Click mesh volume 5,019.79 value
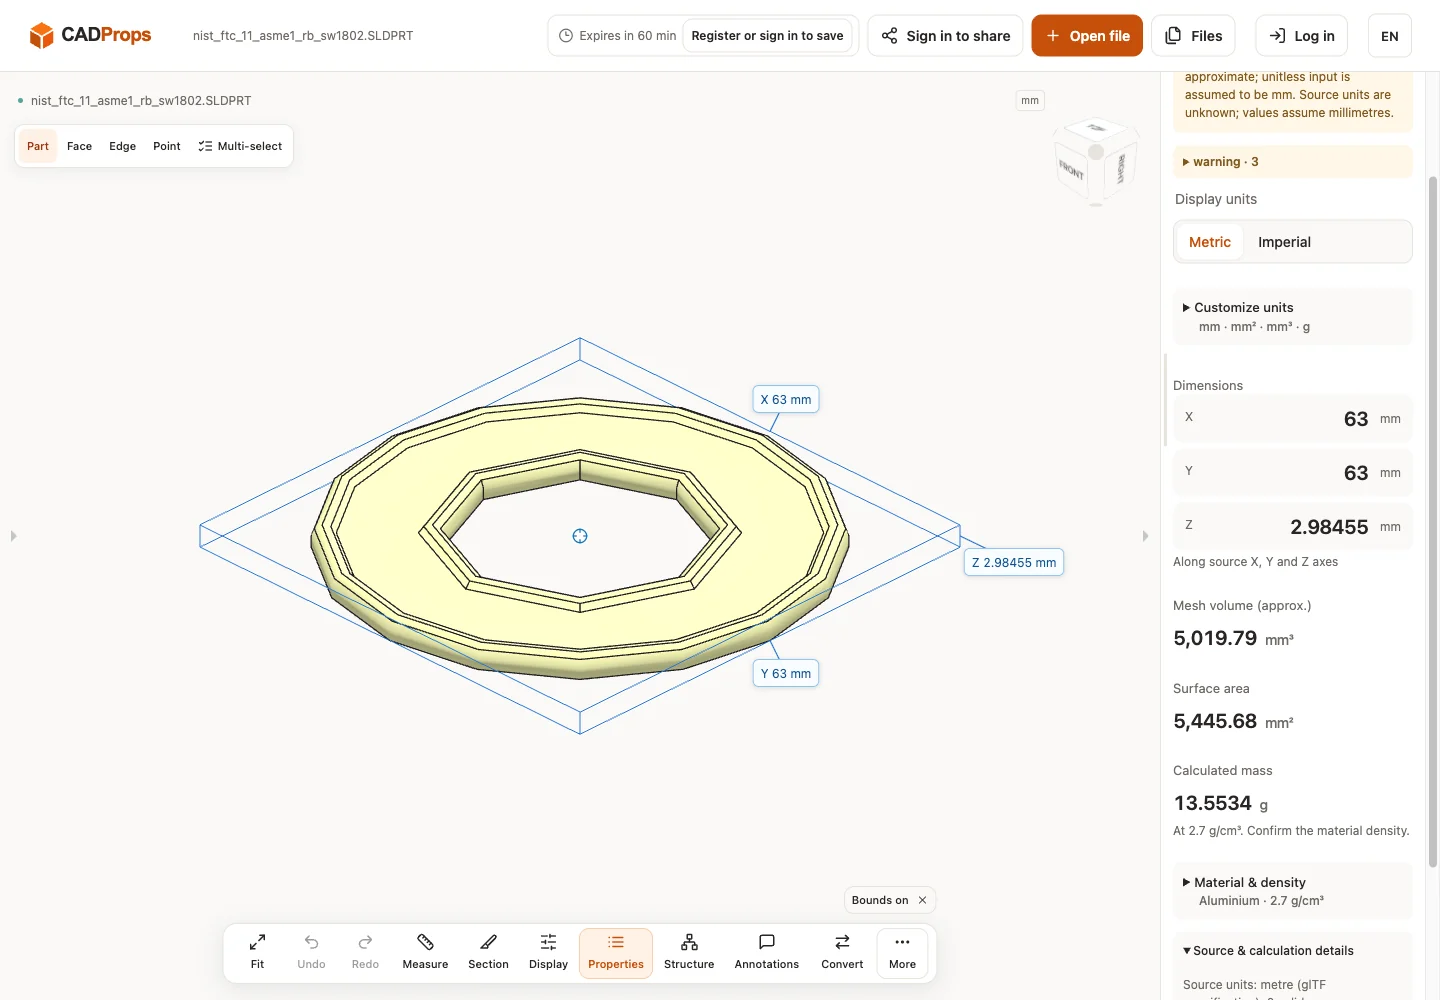 (x=1215, y=638)
